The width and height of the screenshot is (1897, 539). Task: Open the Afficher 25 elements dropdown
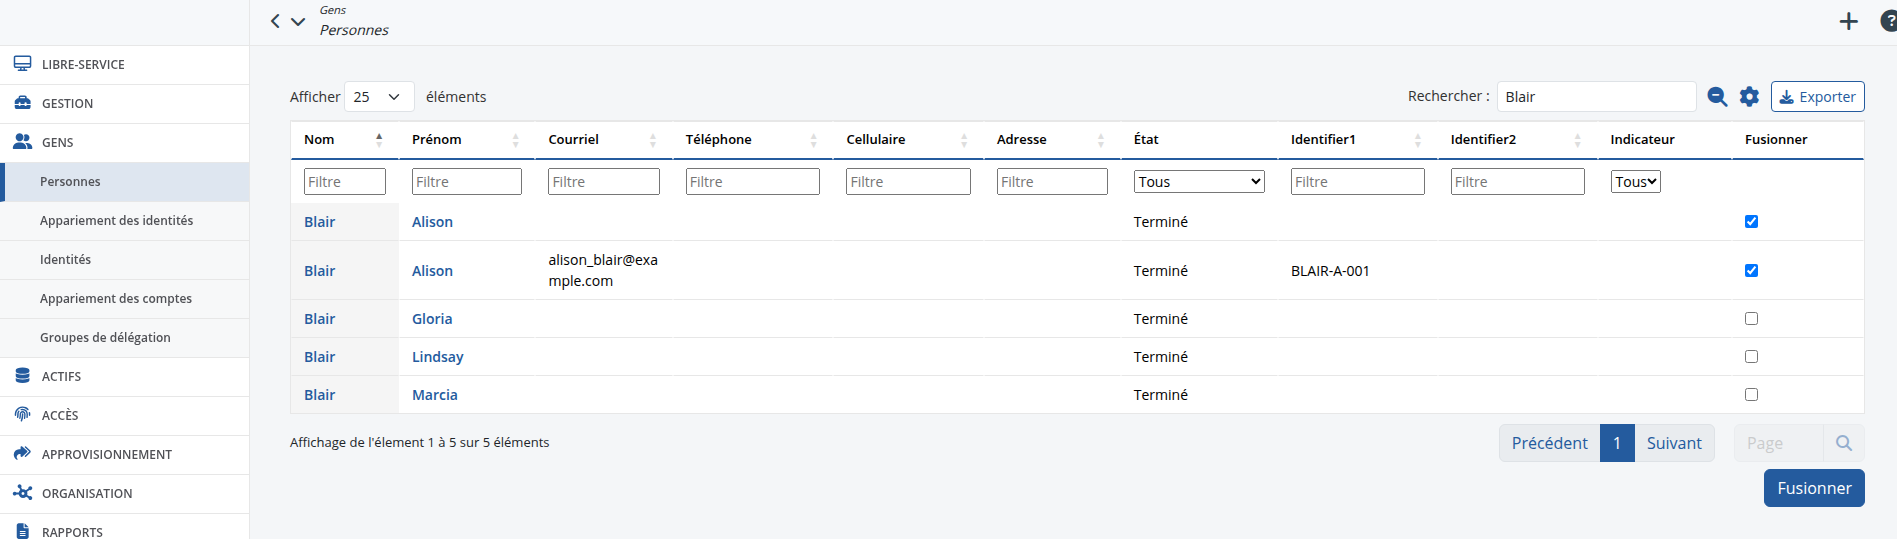click(379, 97)
